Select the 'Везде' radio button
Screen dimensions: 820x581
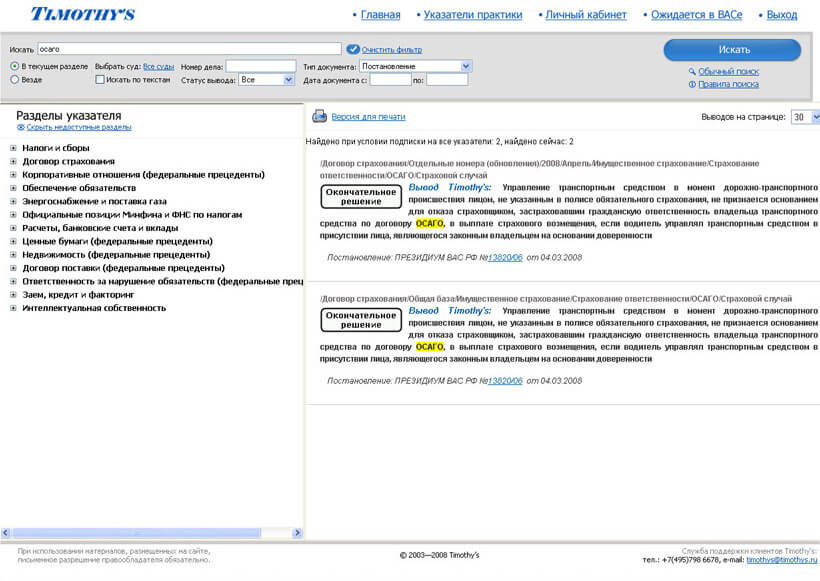[x=15, y=79]
